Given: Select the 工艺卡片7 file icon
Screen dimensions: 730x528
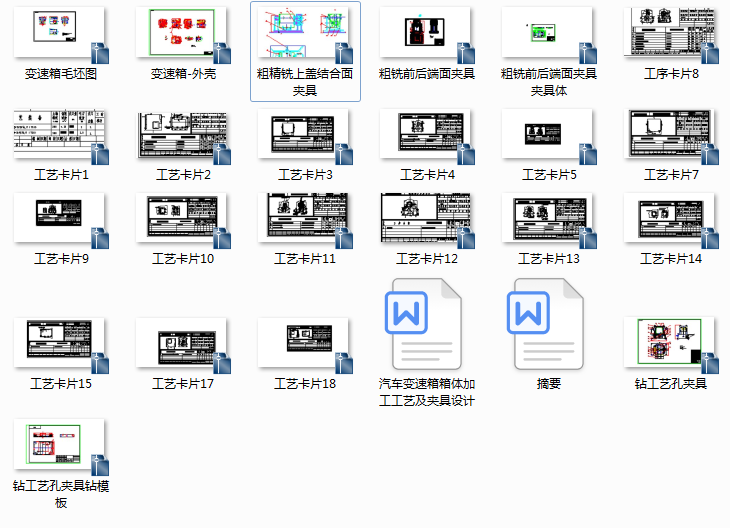Looking at the screenshot, I should pyautogui.click(x=670, y=135).
